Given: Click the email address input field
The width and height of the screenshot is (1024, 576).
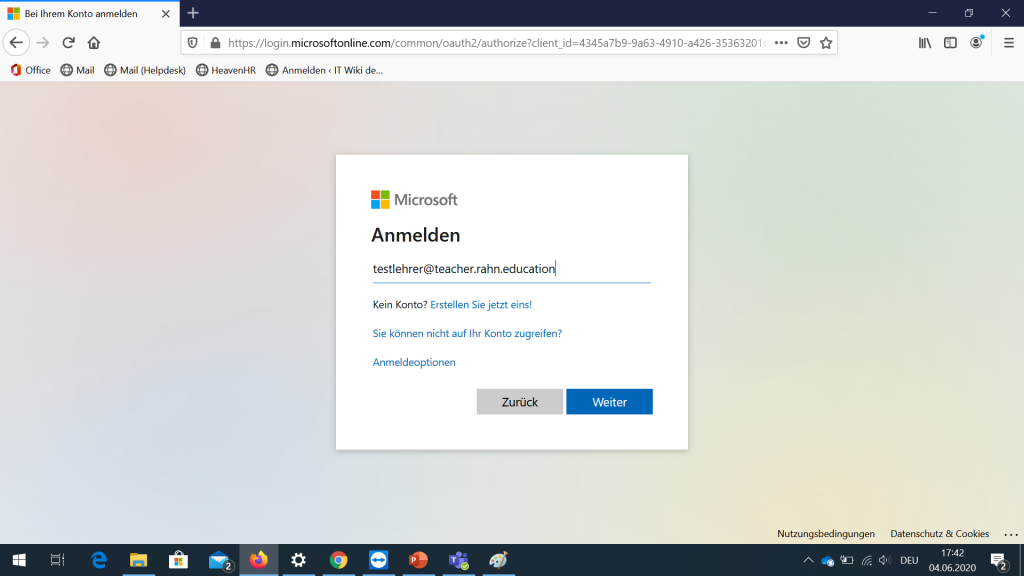Looking at the screenshot, I should coord(511,269).
